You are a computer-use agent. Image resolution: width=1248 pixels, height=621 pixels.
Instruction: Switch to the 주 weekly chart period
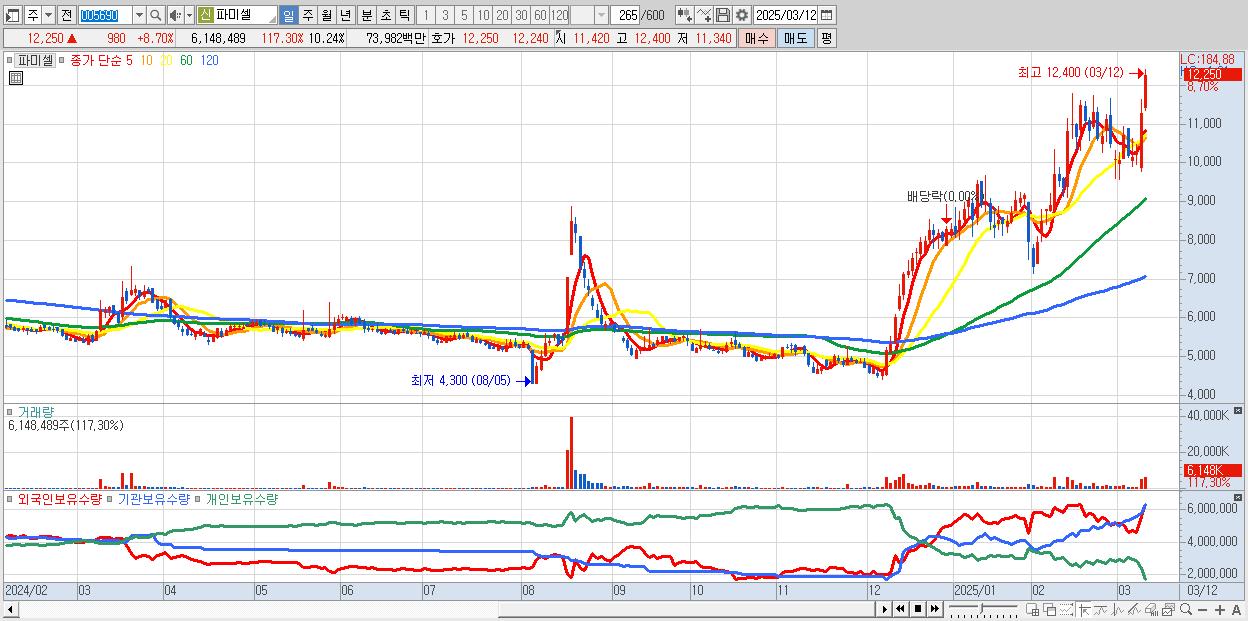point(308,15)
